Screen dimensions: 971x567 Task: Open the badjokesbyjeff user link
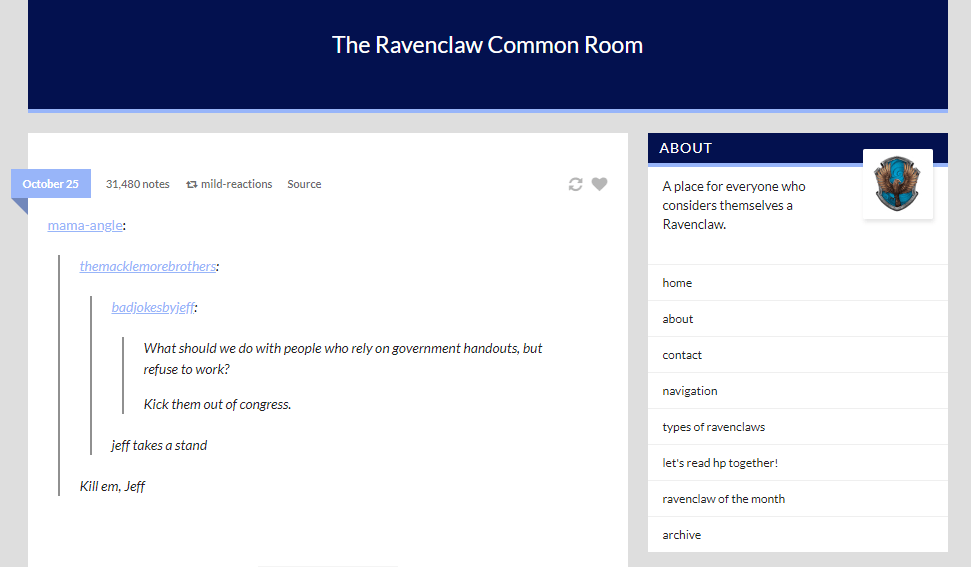pyautogui.click(x=153, y=307)
